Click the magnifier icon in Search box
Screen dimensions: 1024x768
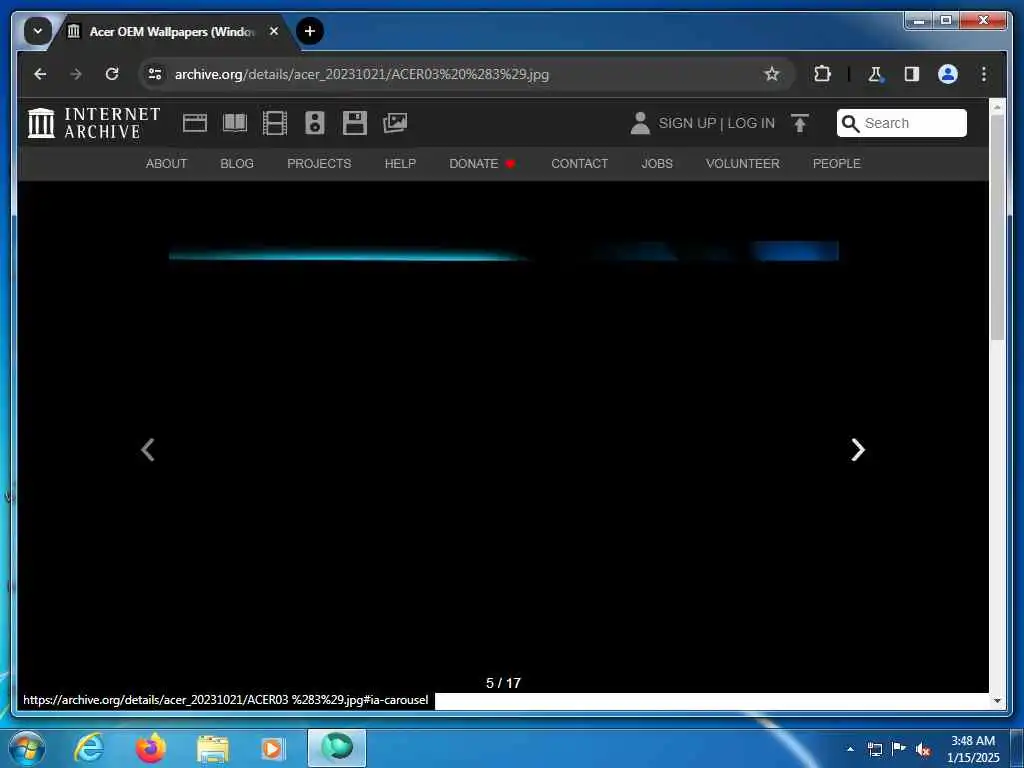point(850,123)
